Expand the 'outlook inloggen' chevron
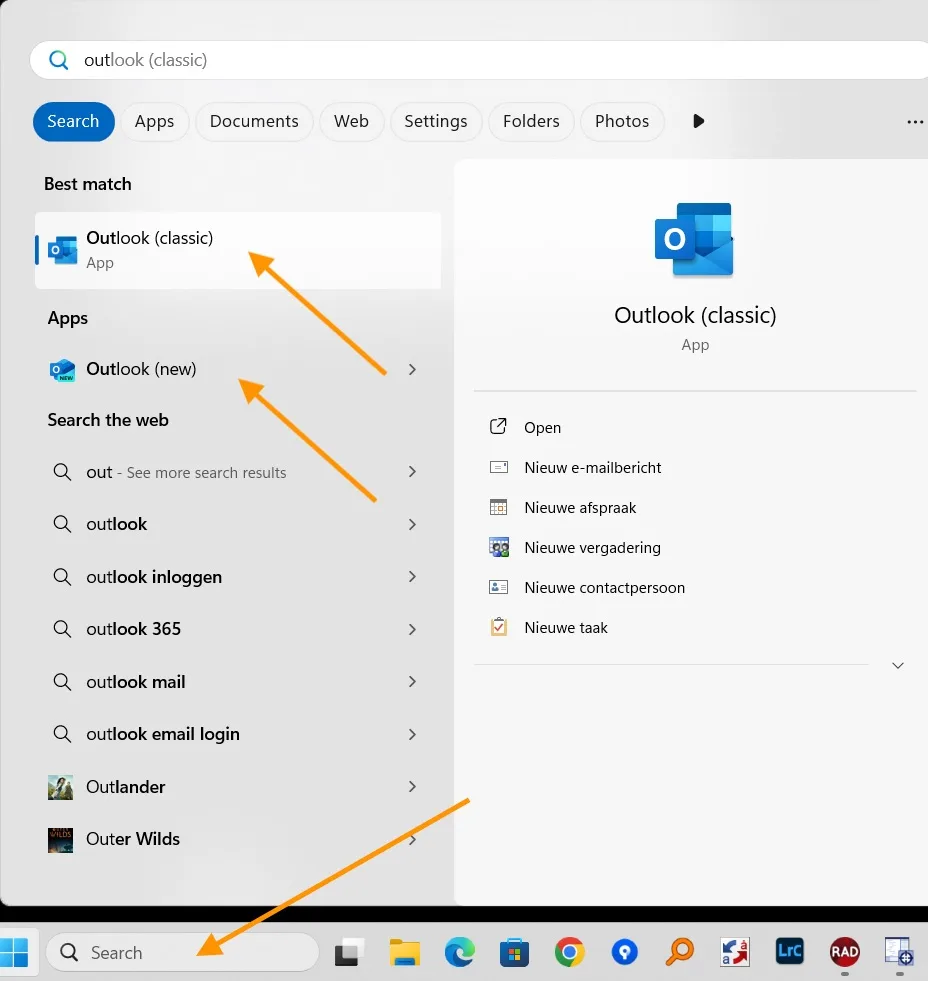 tap(412, 576)
